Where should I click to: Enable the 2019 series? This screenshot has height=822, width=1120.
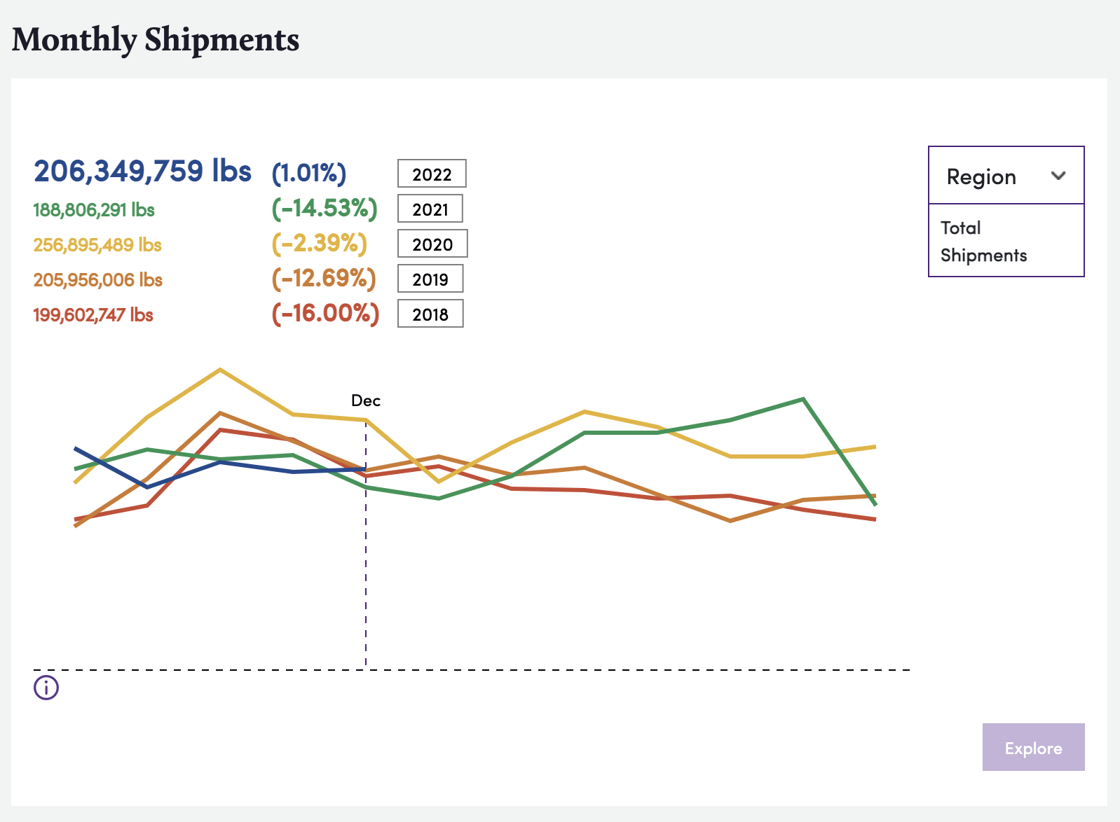tap(430, 278)
